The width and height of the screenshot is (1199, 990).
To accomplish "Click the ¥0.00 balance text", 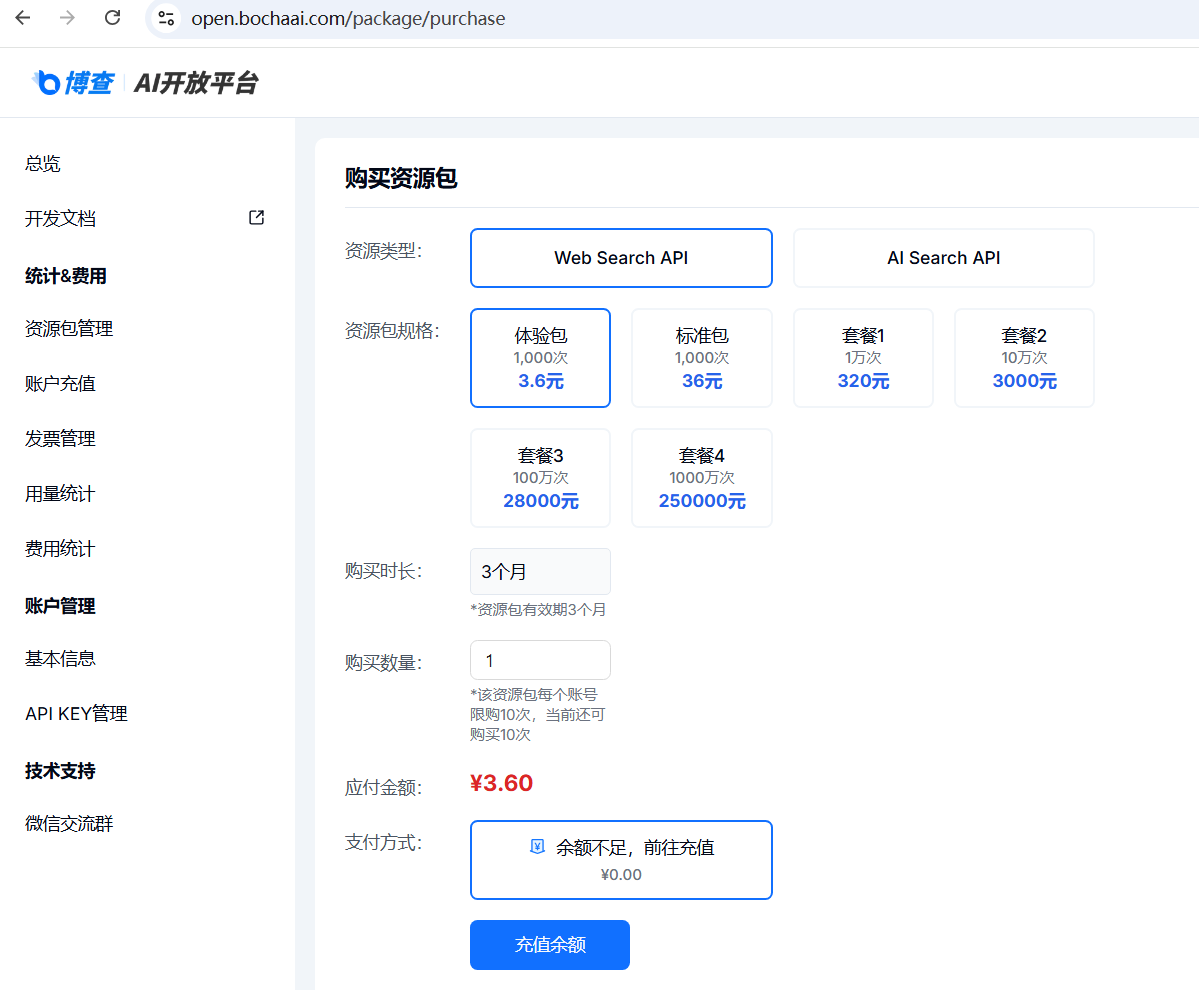I will point(621,875).
